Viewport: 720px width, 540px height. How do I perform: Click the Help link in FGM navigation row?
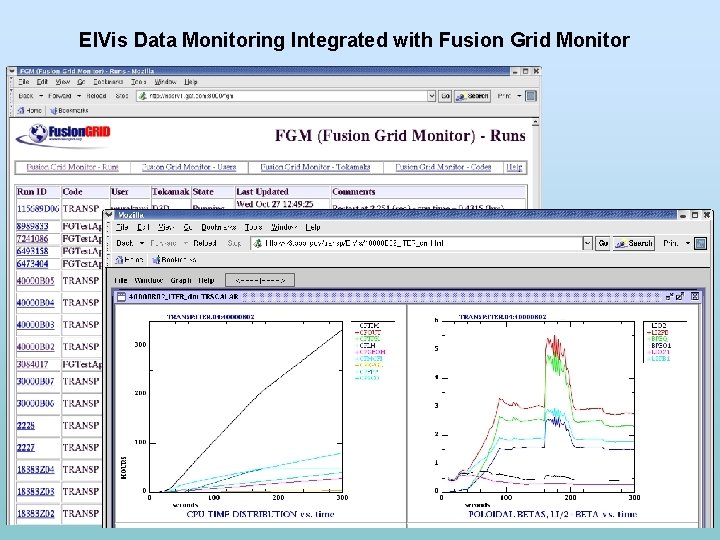(x=514, y=167)
